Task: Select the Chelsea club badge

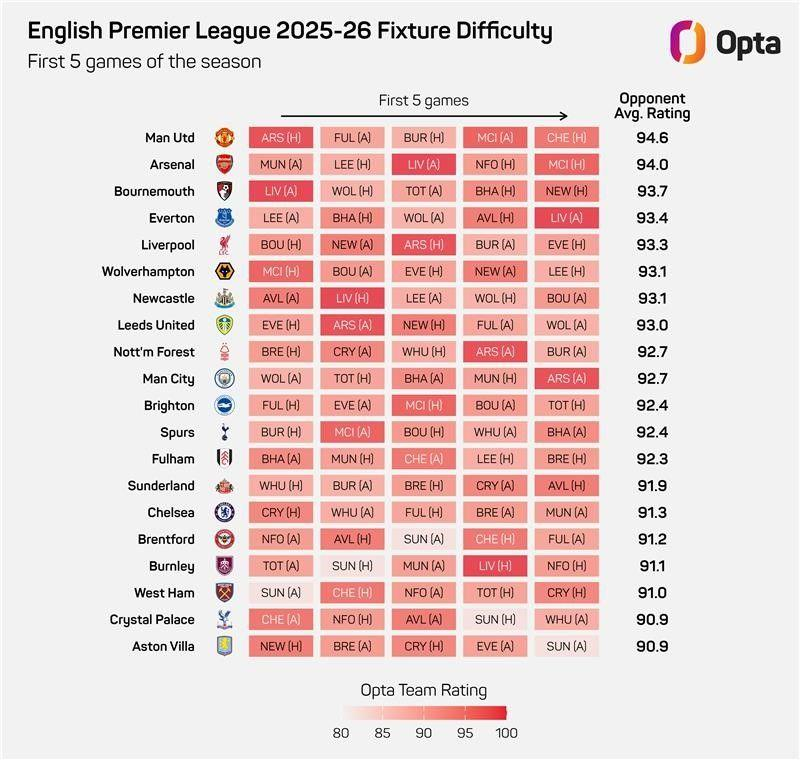Action: tap(224, 512)
